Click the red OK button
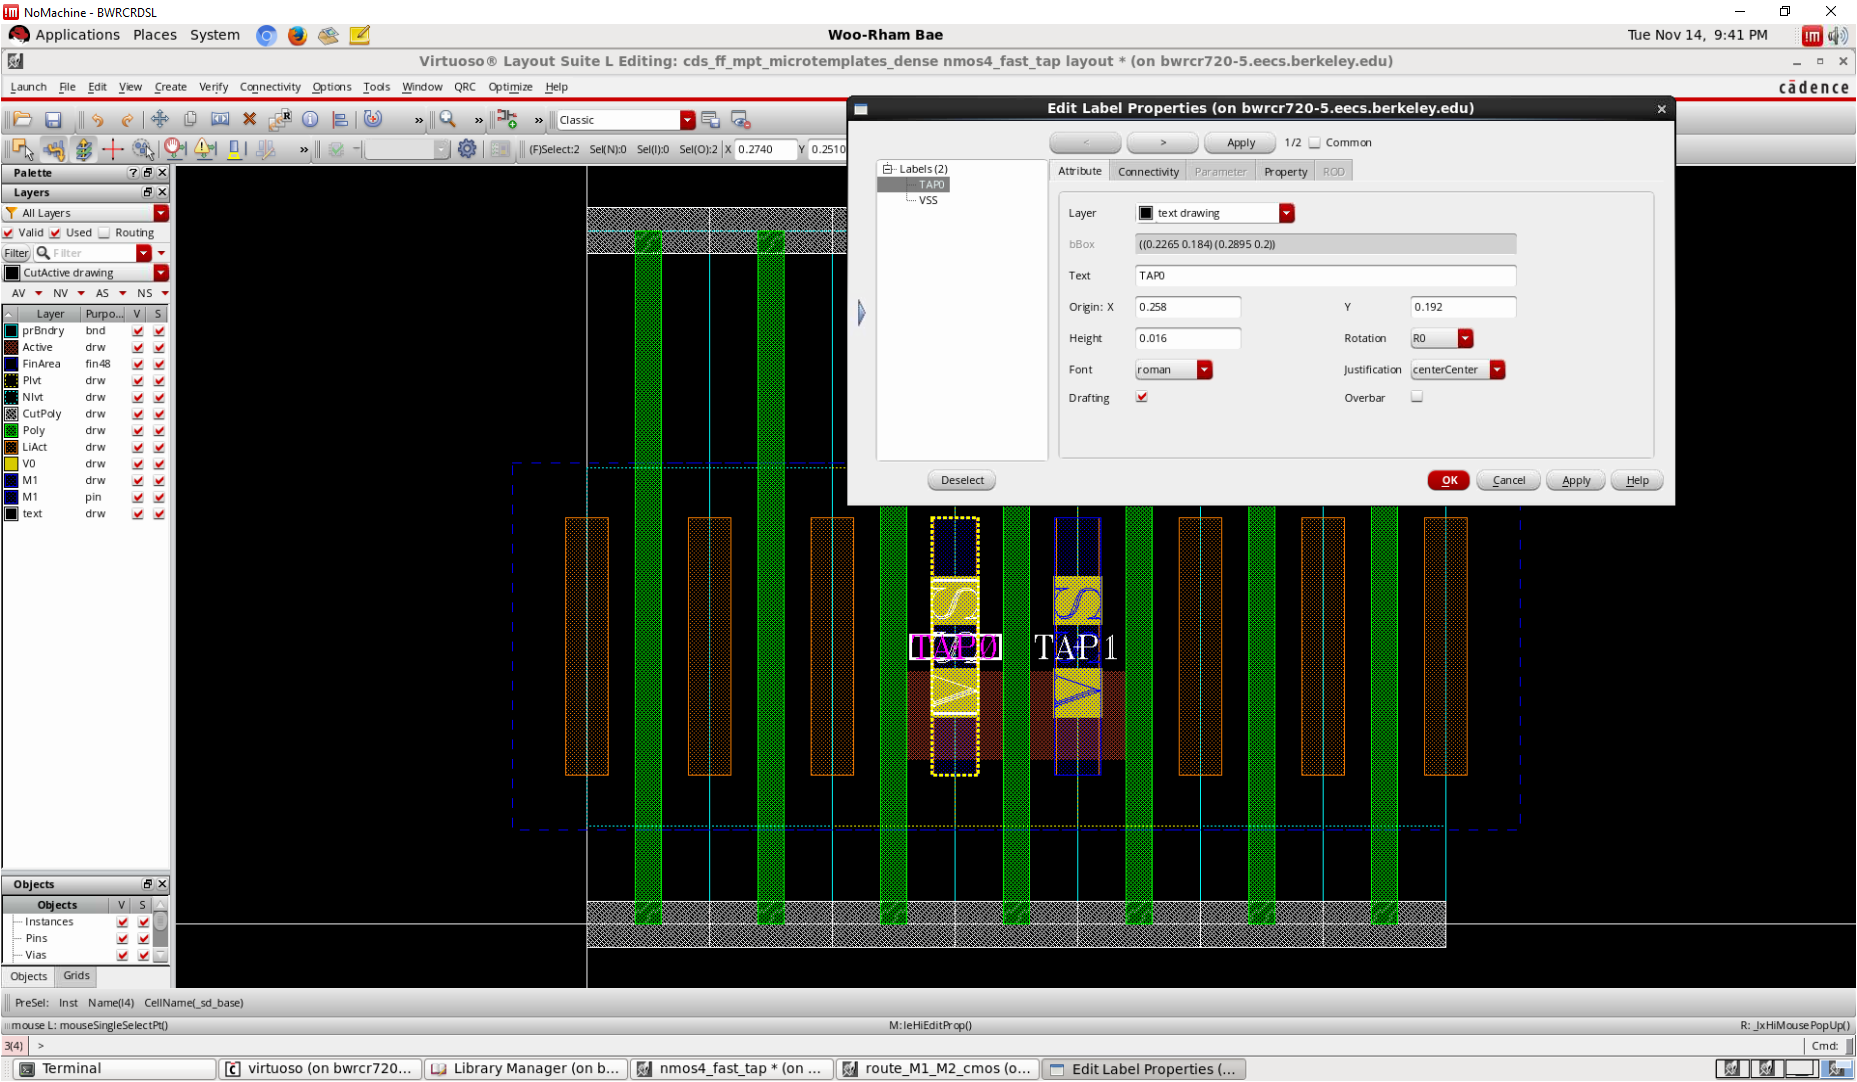Image resolution: width=1857 pixels, height=1082 pixels. click(1448, 480)
